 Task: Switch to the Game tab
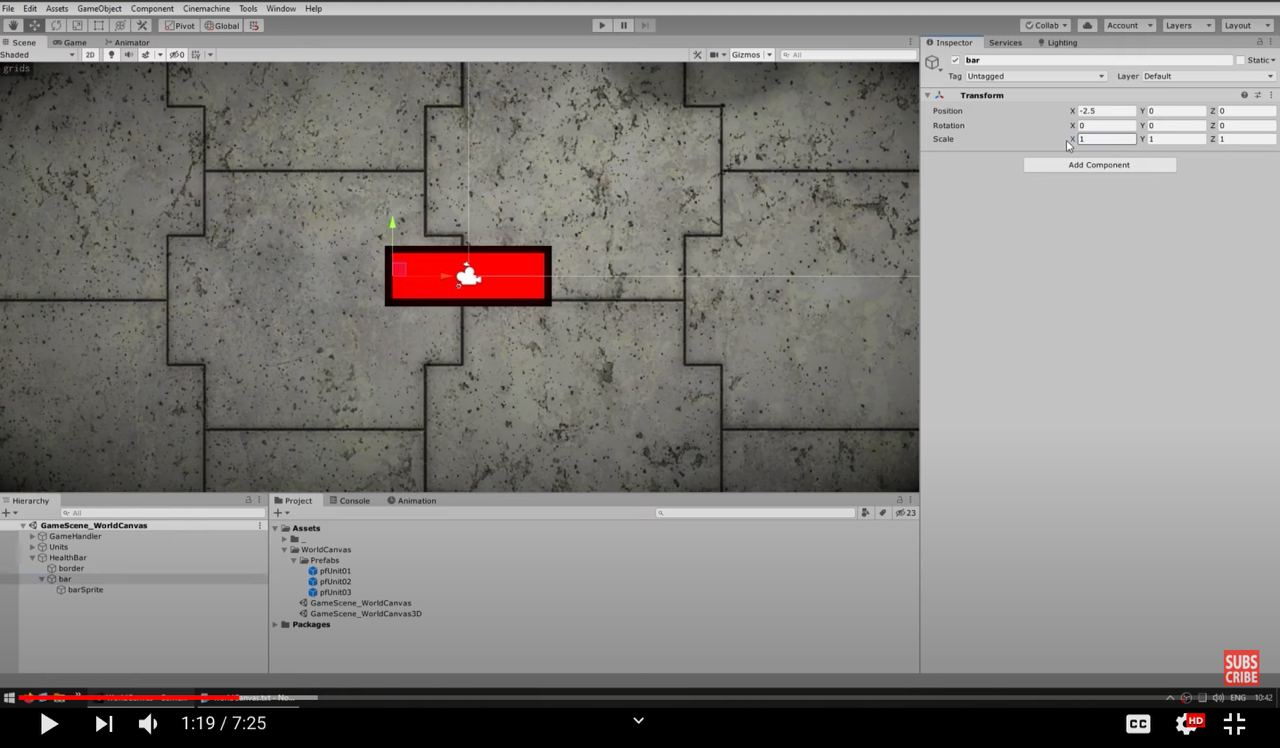click(70, 42)
